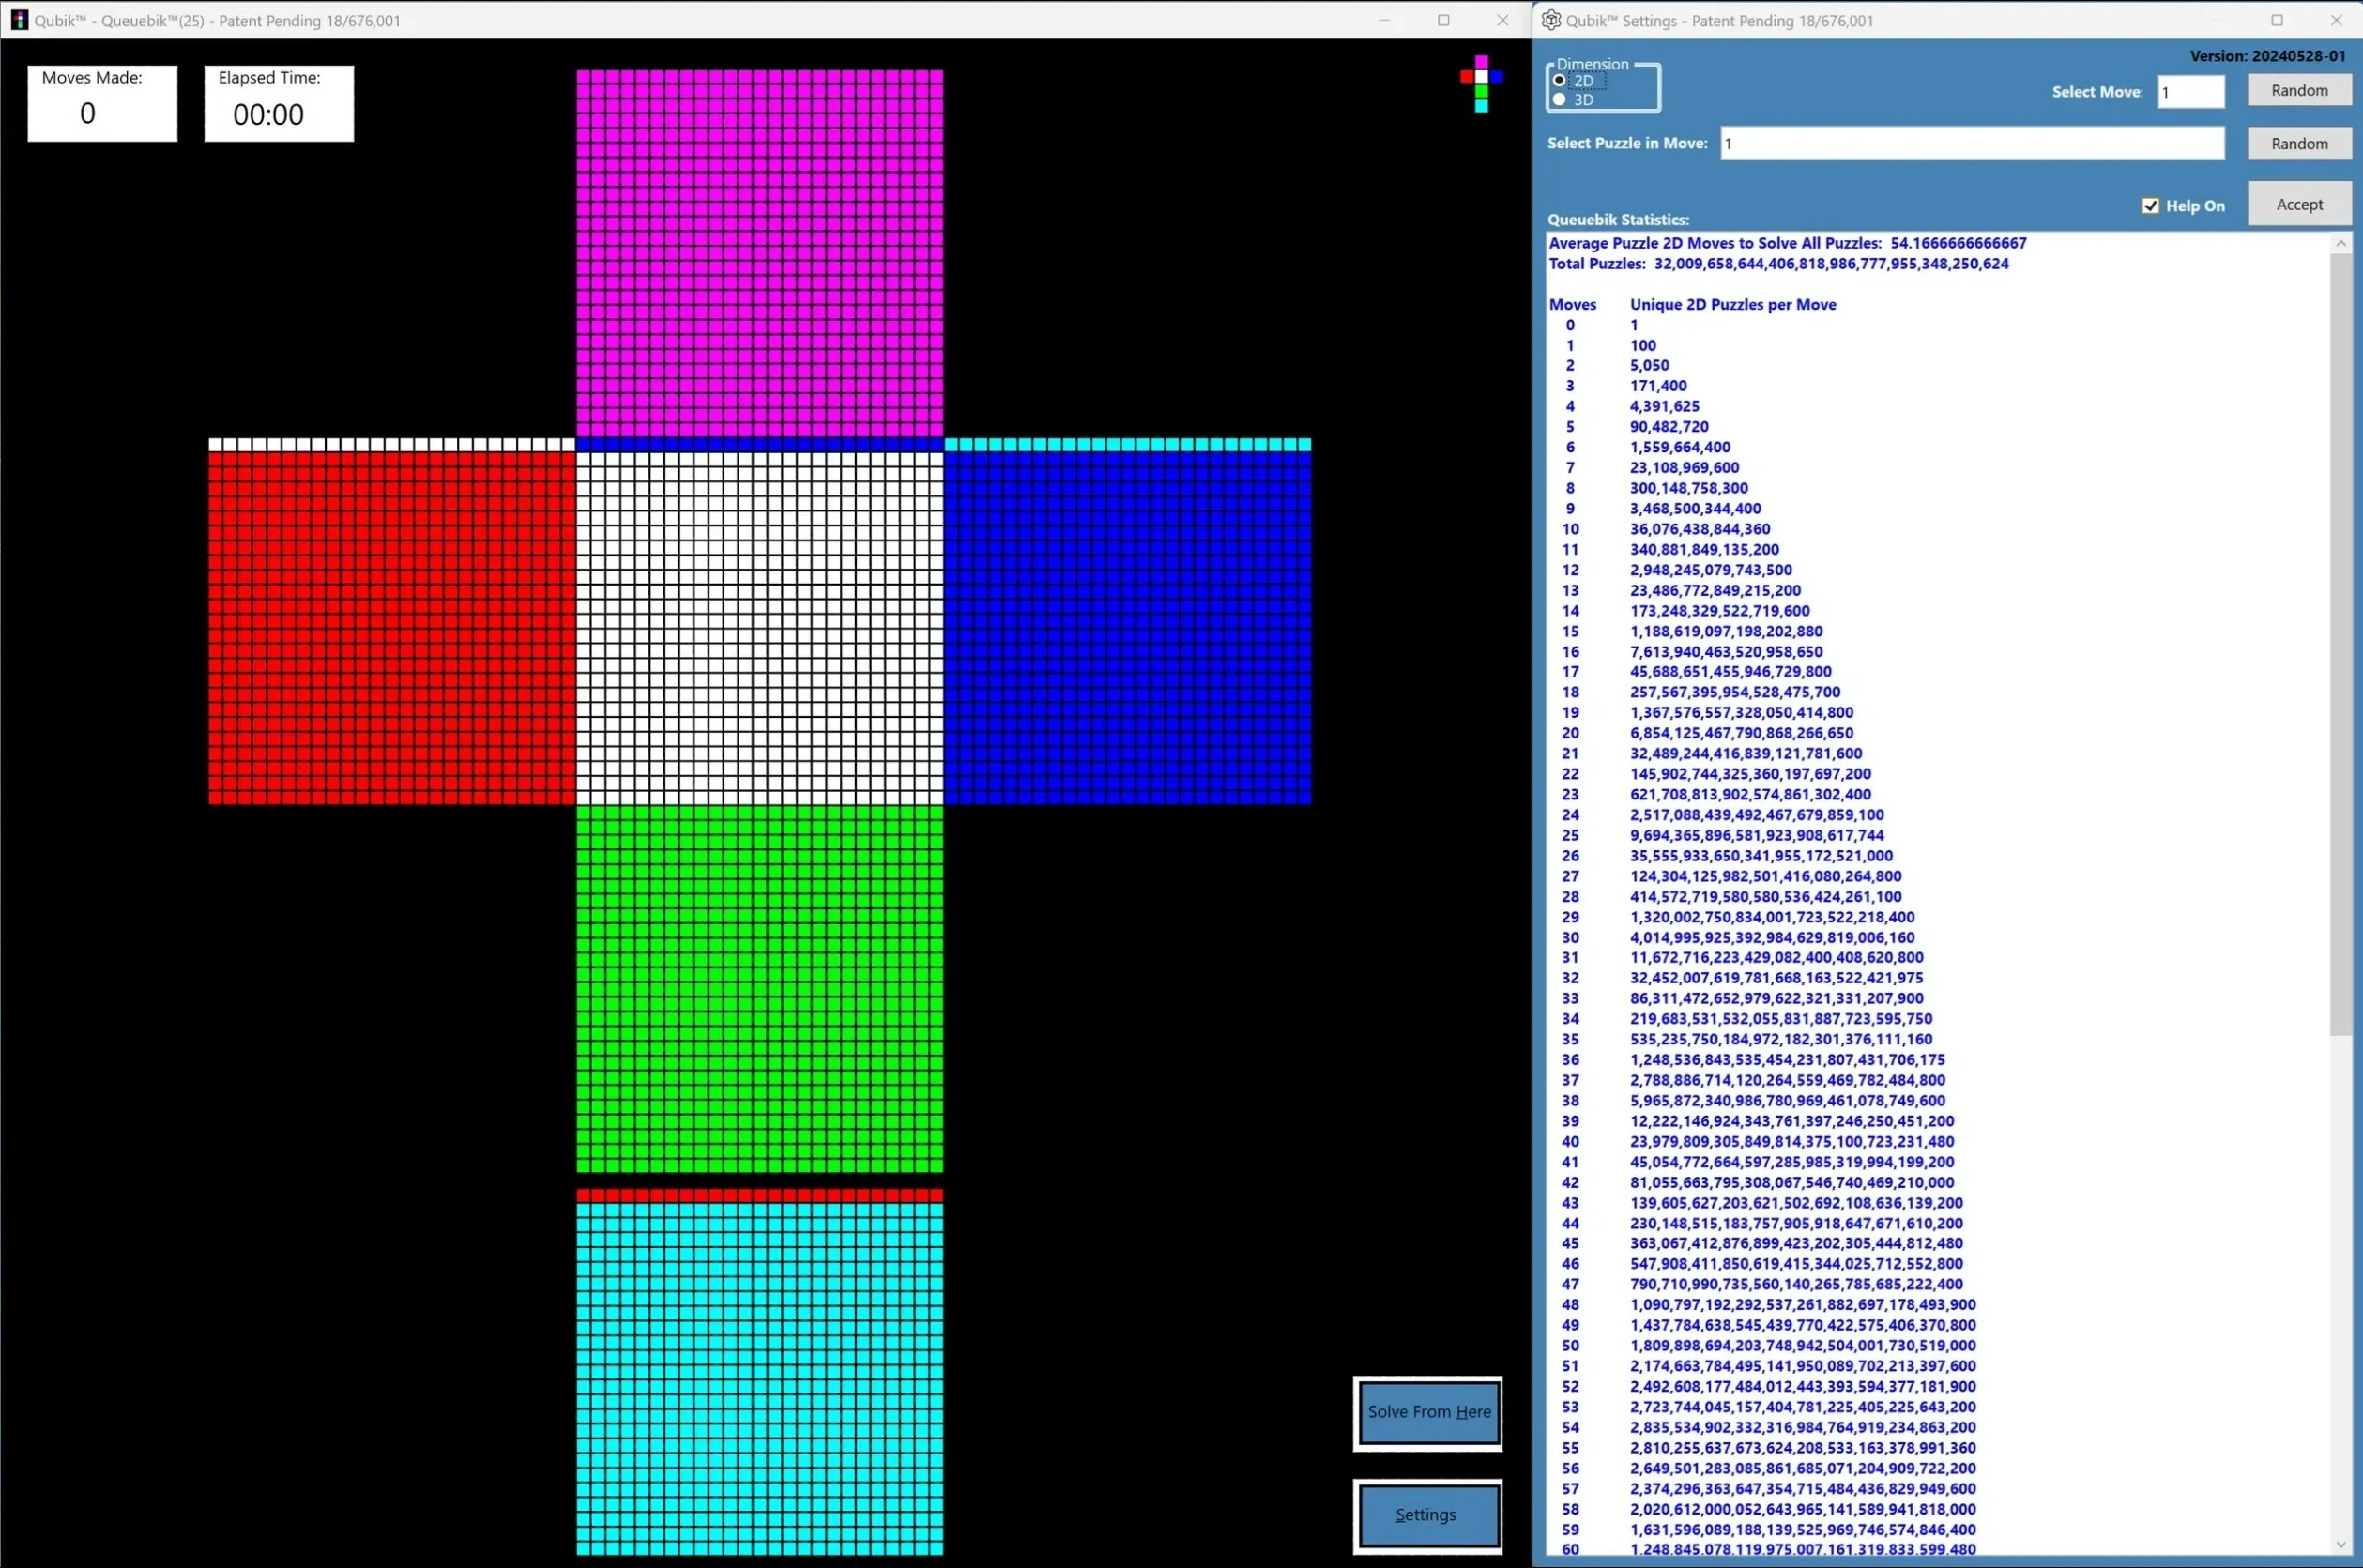The width and height of the screenshot is (2363, 1568).
Task: Click the value 300,148,758,300 for move 8
Action: click(x=1689, y=488)
